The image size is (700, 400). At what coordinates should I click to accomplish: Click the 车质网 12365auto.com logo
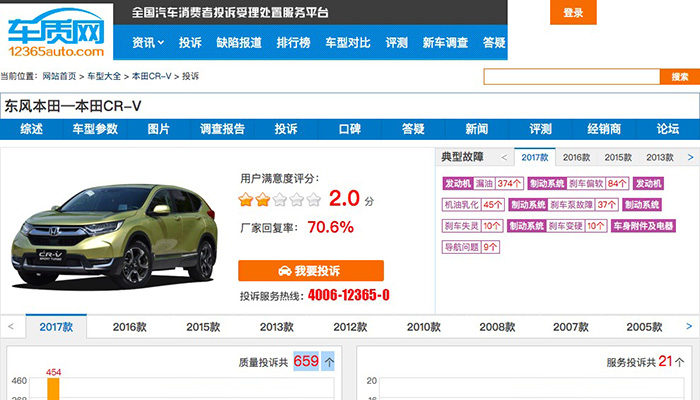56,33
